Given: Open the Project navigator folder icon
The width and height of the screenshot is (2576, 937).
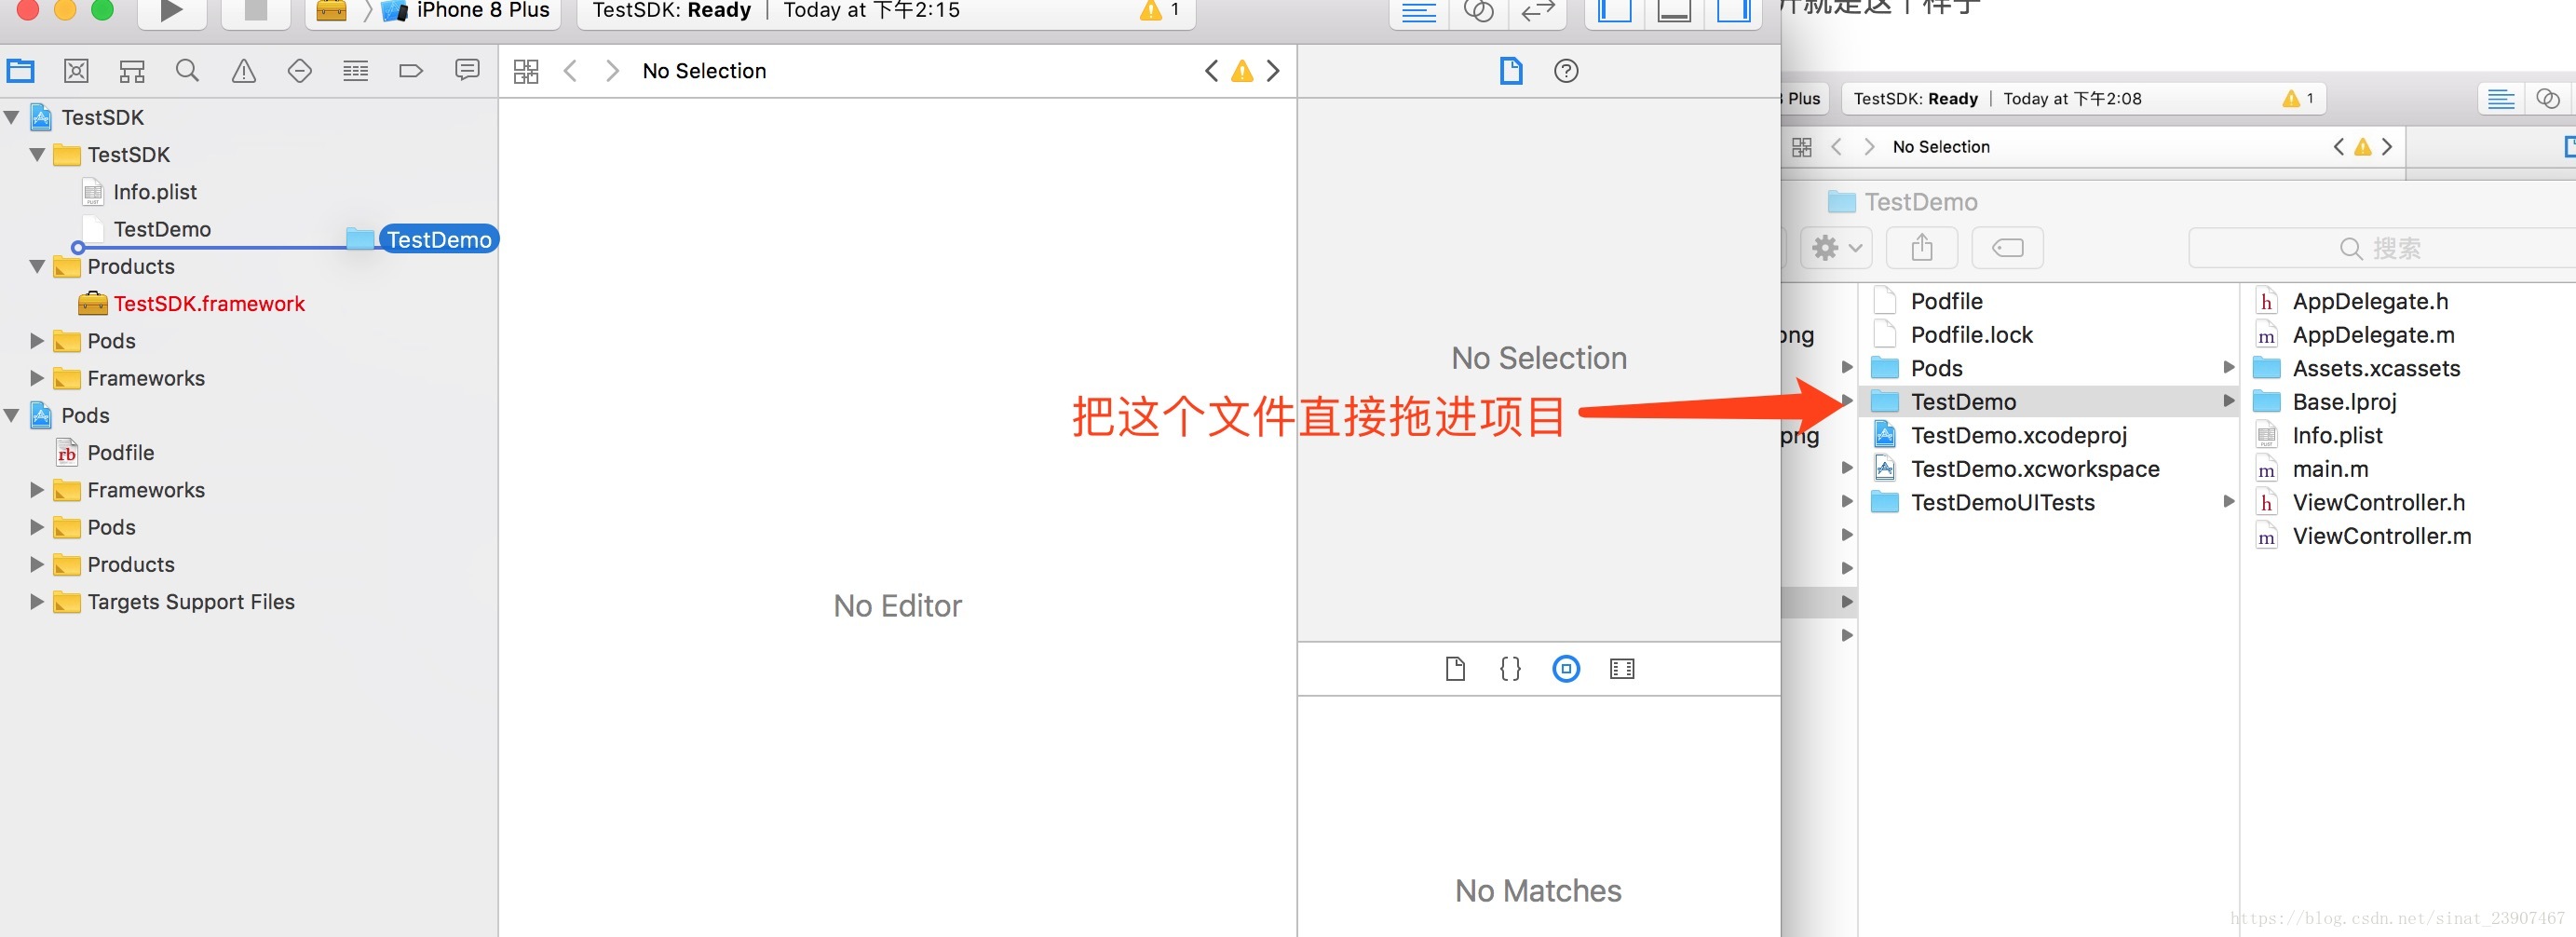Looking at the screenshot, I should tap(20, 71).
